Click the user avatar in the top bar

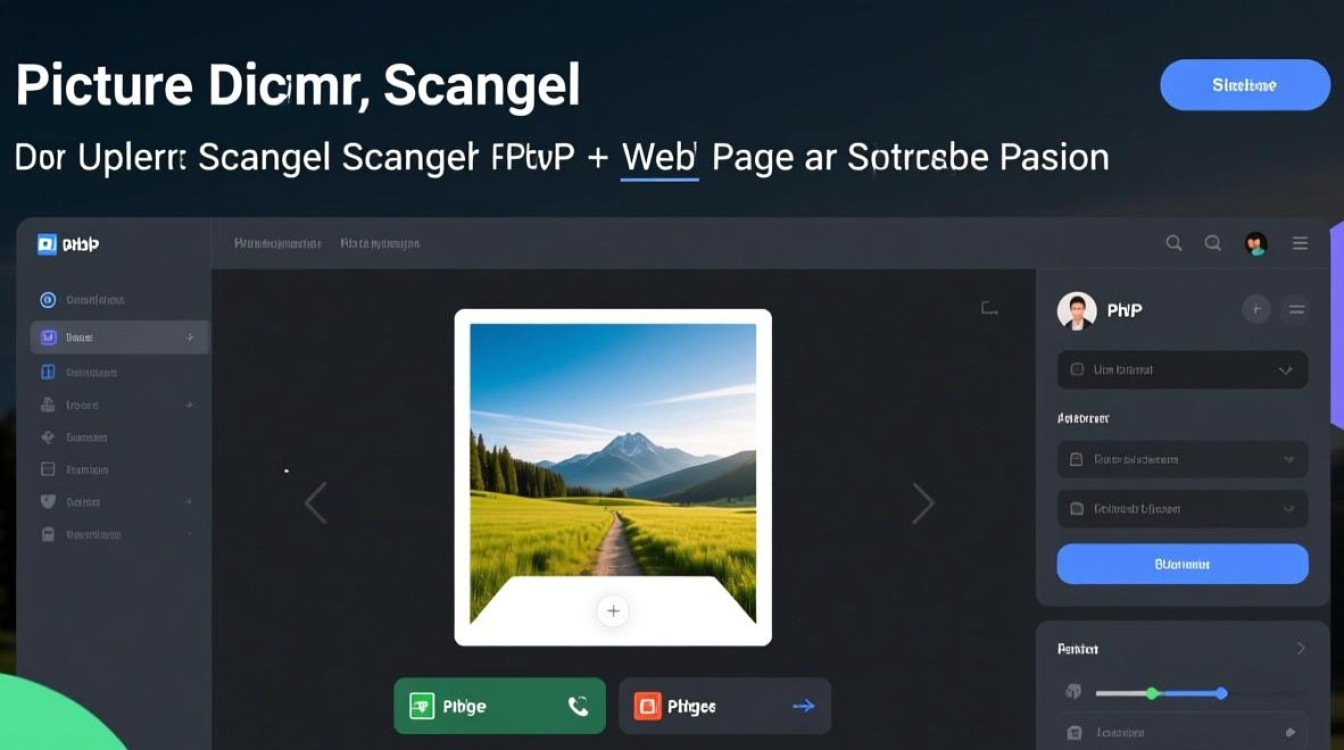1256,243
